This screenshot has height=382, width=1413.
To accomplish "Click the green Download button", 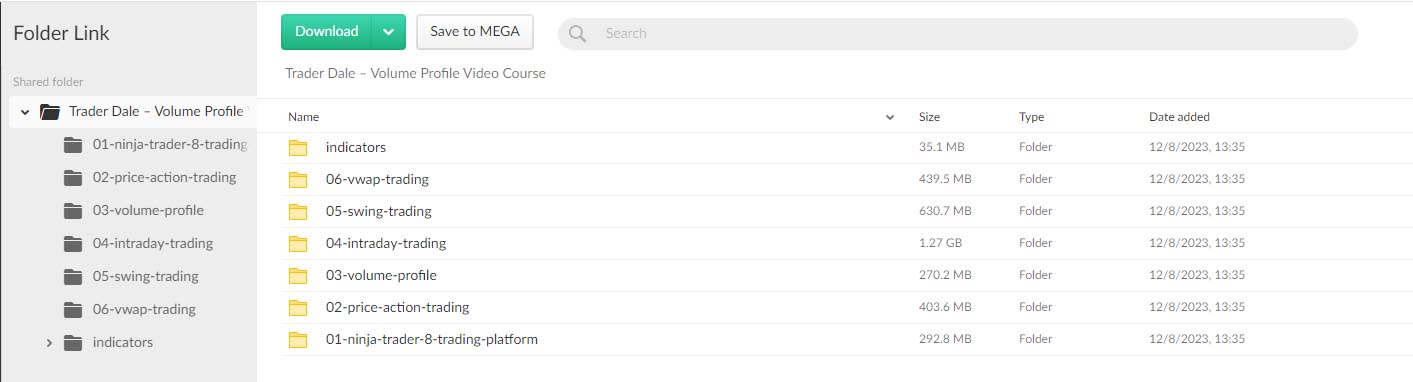I will coord(327,32).
